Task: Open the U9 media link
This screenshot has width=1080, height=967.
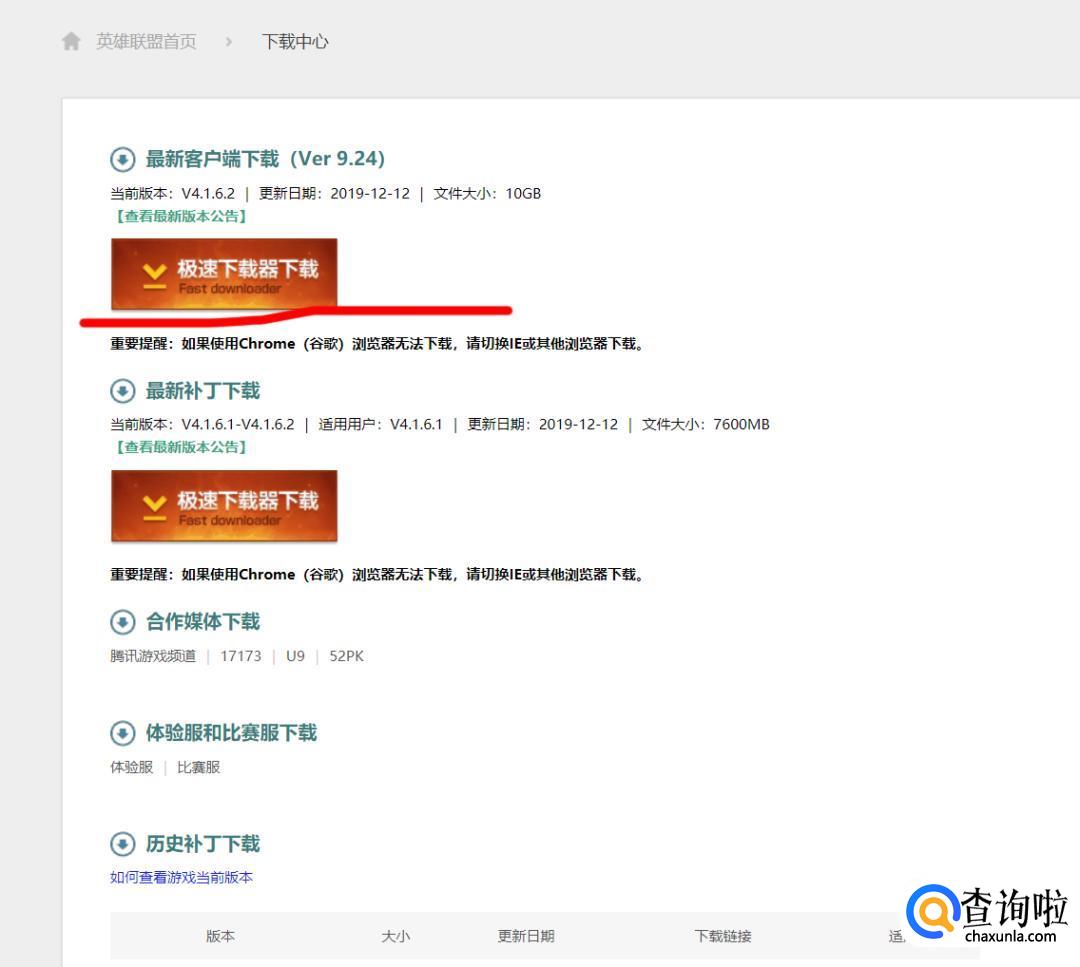Action: pos(295,656)
